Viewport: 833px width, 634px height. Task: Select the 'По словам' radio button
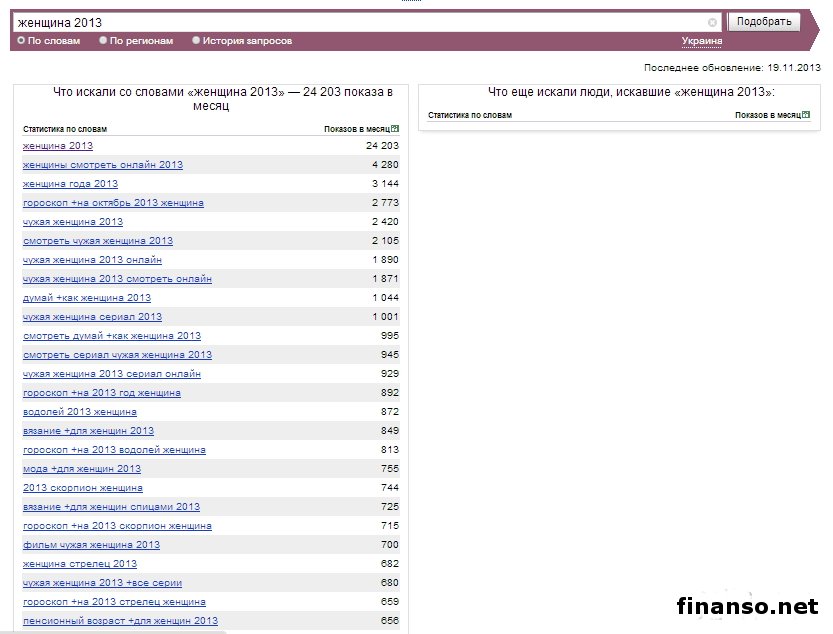[x=21, y=41]
